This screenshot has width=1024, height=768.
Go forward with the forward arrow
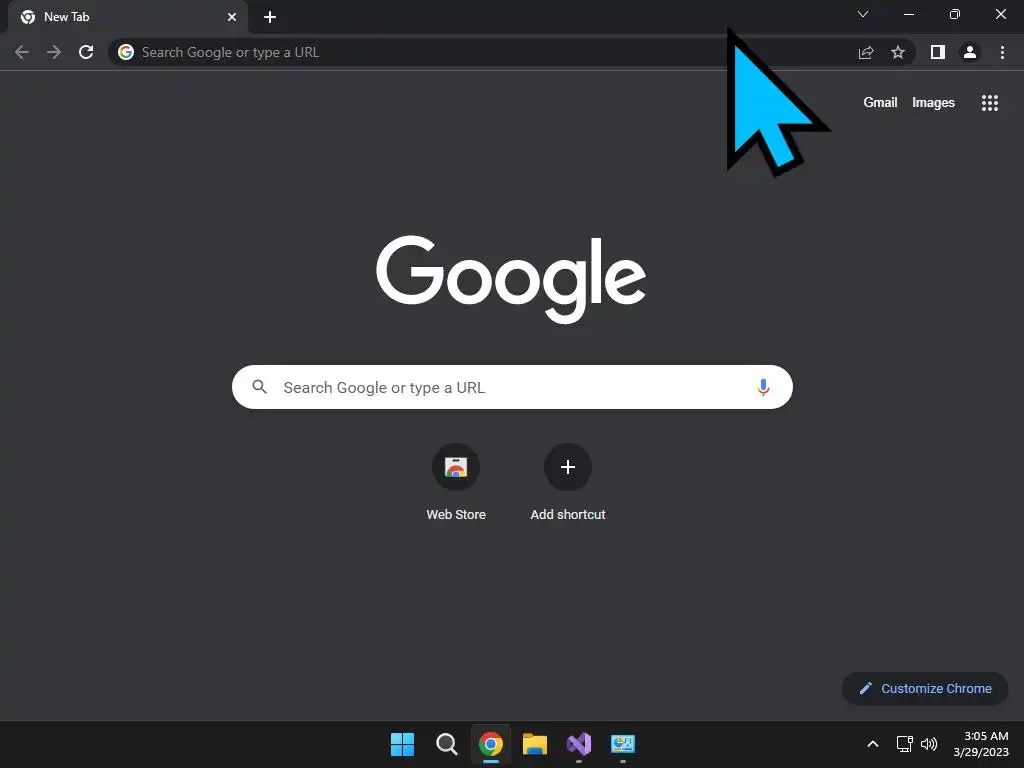[x=54, y=52]
